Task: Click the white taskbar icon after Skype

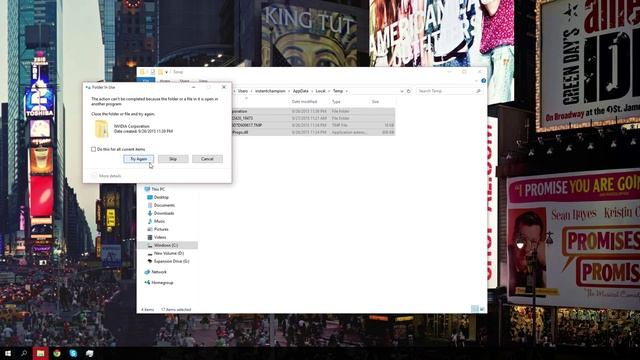Action: (89, 353)
